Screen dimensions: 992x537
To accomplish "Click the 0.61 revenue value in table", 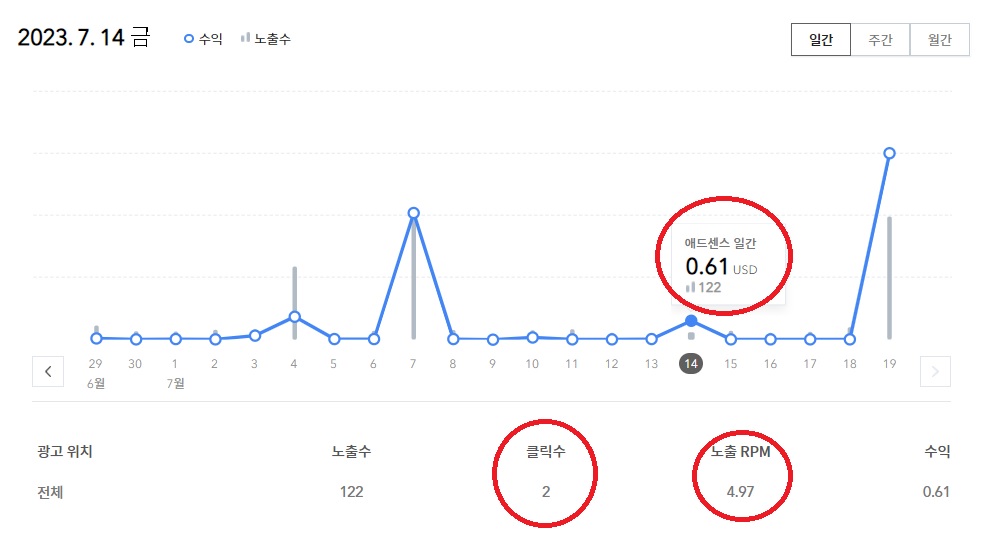I will tap(936, 492).
